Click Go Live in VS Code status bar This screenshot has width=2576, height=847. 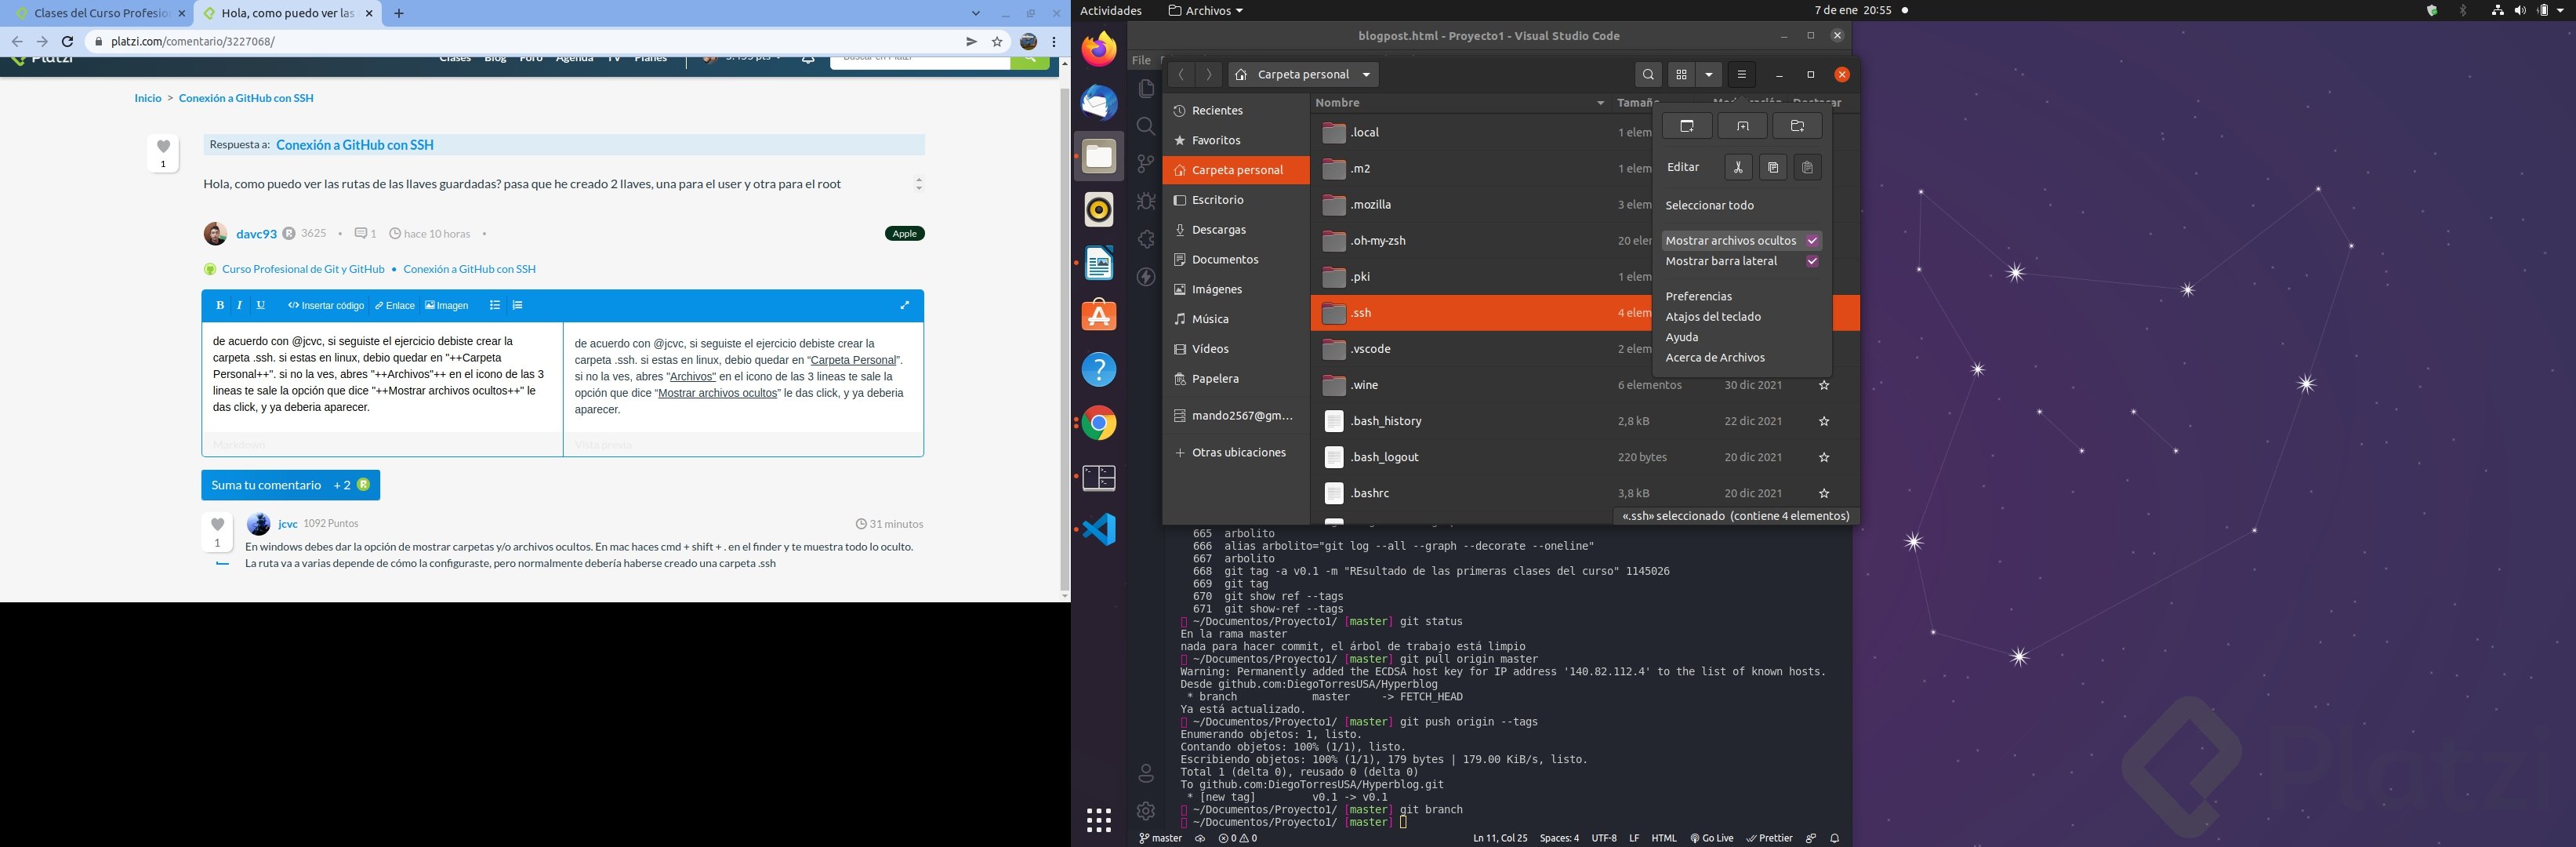tap(1712, 839)
